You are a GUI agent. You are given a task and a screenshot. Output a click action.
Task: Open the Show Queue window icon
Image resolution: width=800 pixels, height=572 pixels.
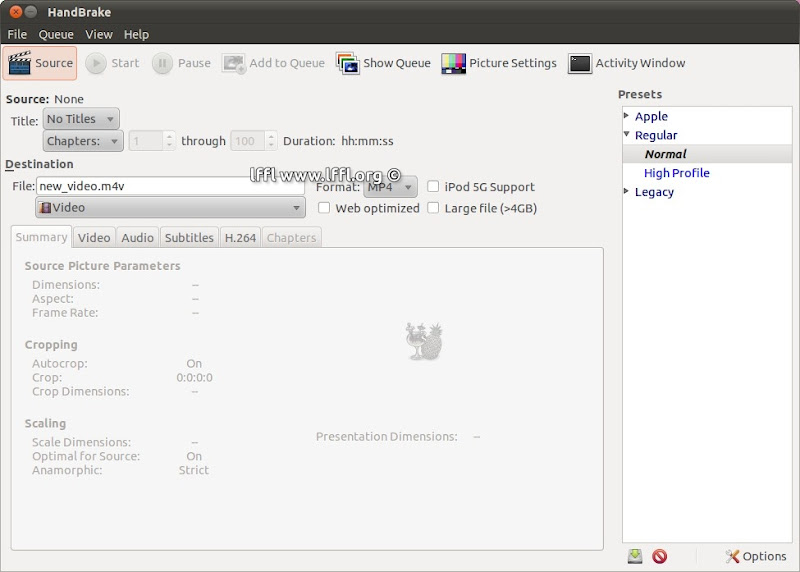click(347, 63)
